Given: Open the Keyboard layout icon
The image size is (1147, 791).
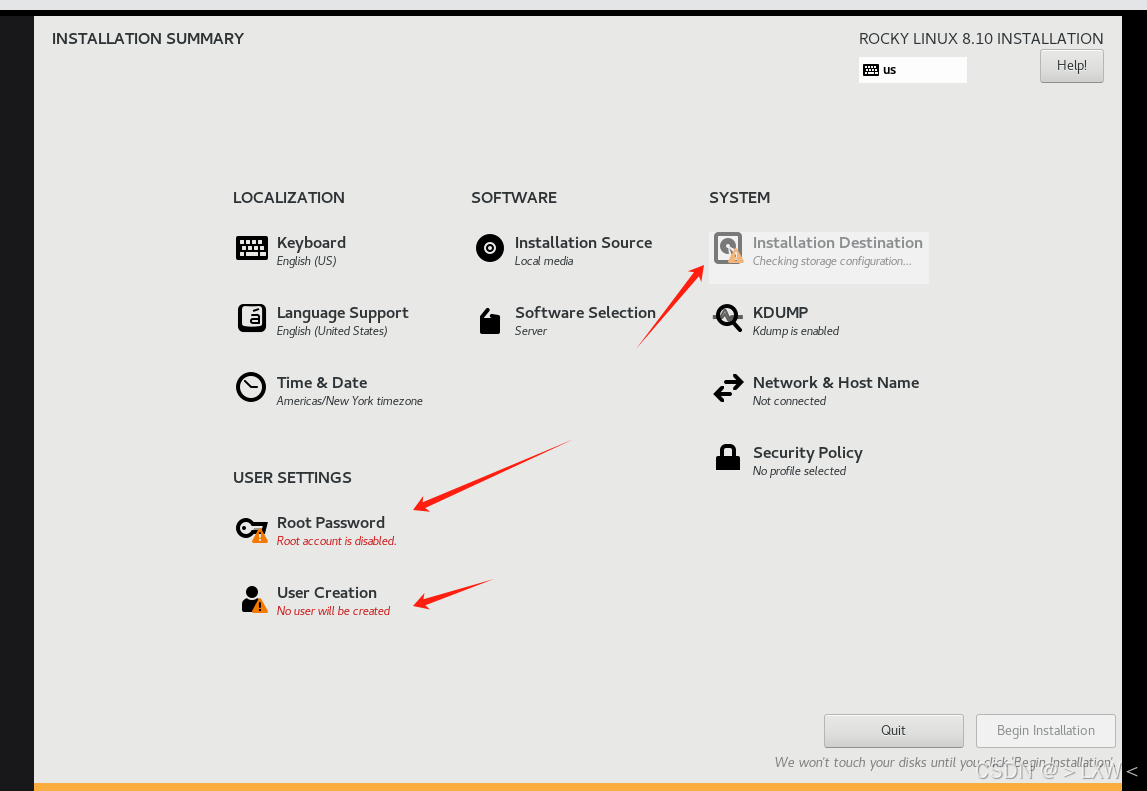Looking at the screenshot, I should [x=252, y=248].
